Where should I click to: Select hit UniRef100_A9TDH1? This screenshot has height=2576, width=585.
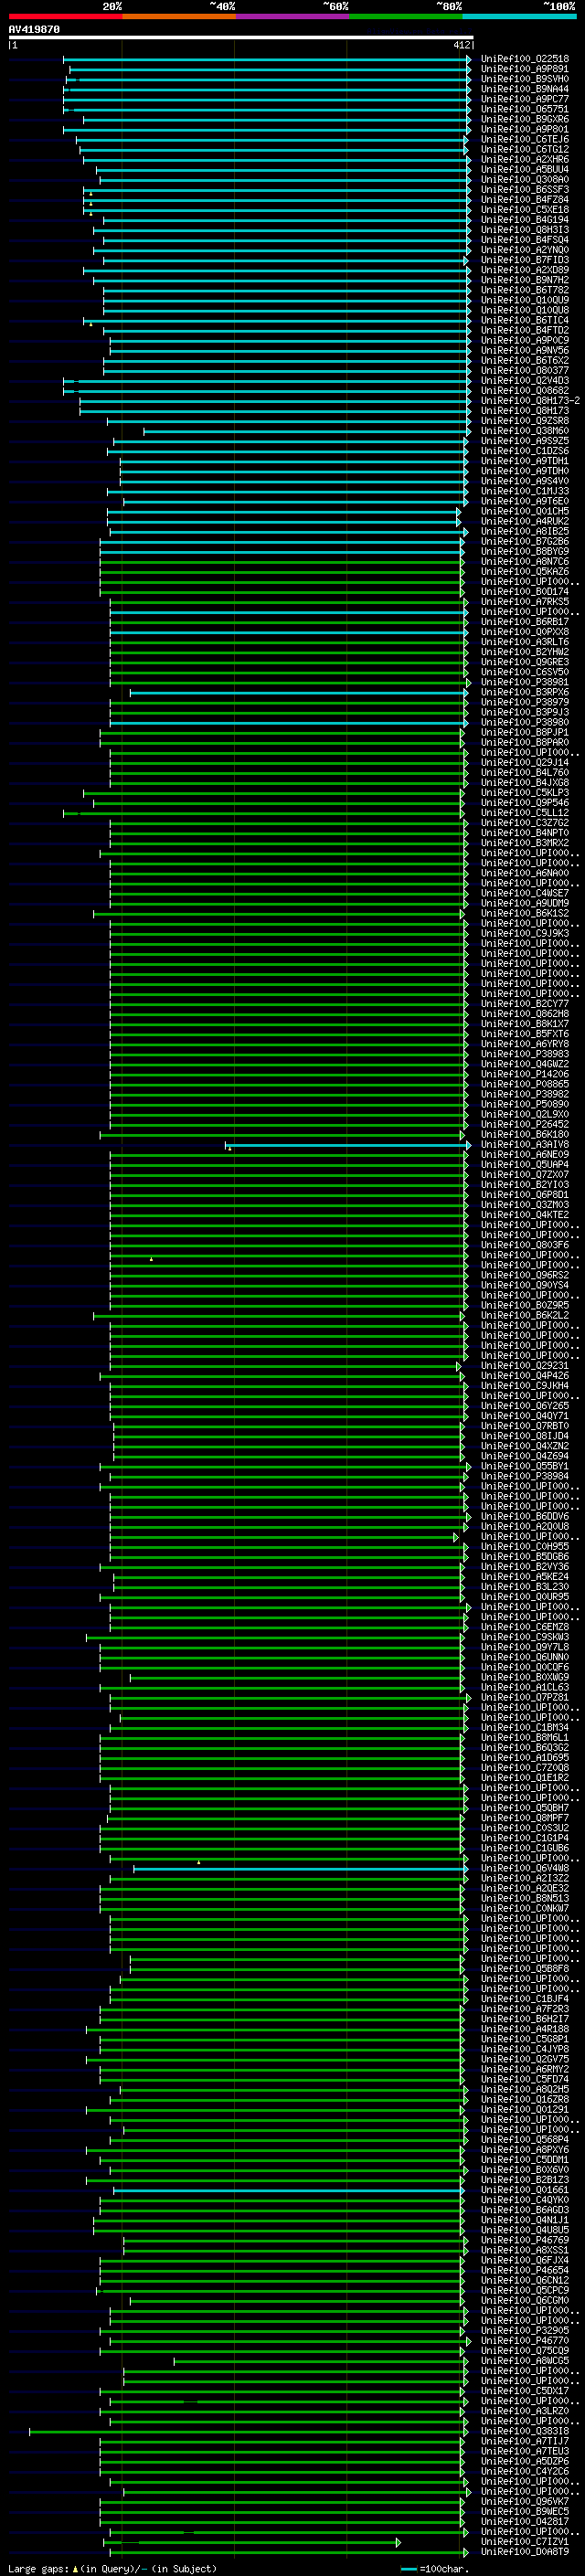tap(525, 461)
